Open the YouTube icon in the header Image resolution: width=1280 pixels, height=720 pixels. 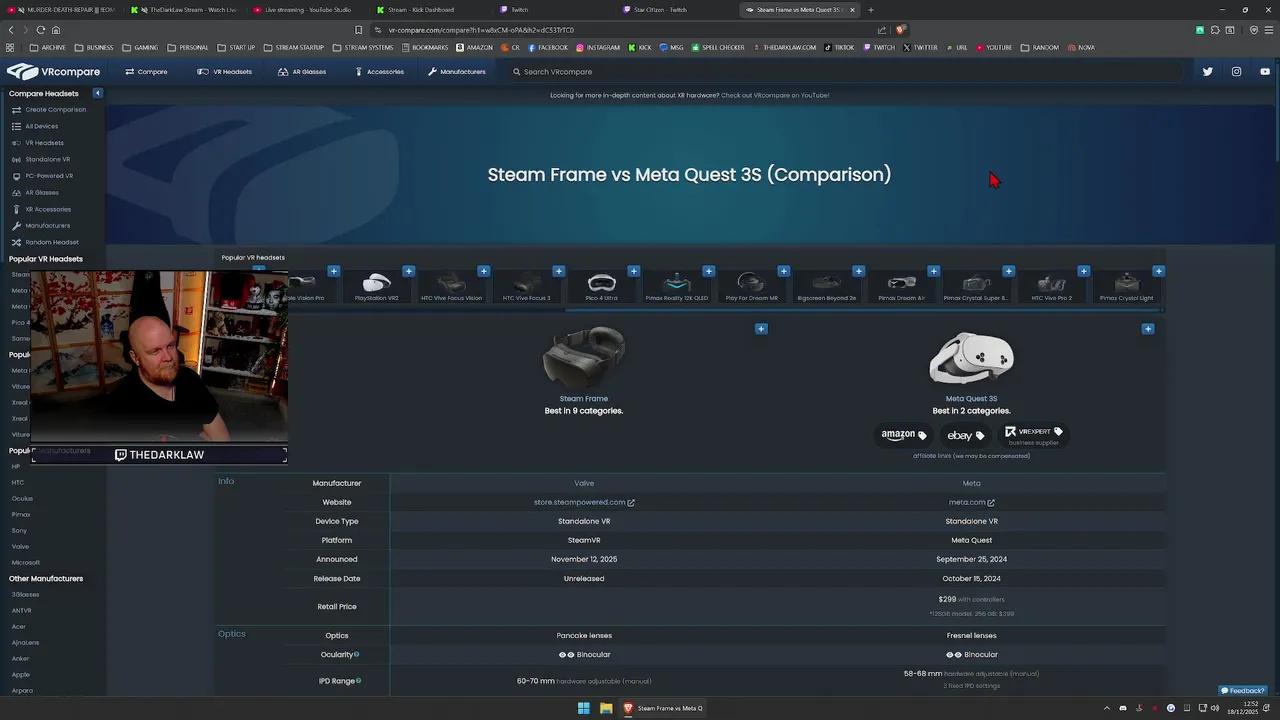tap(1265, 71)
